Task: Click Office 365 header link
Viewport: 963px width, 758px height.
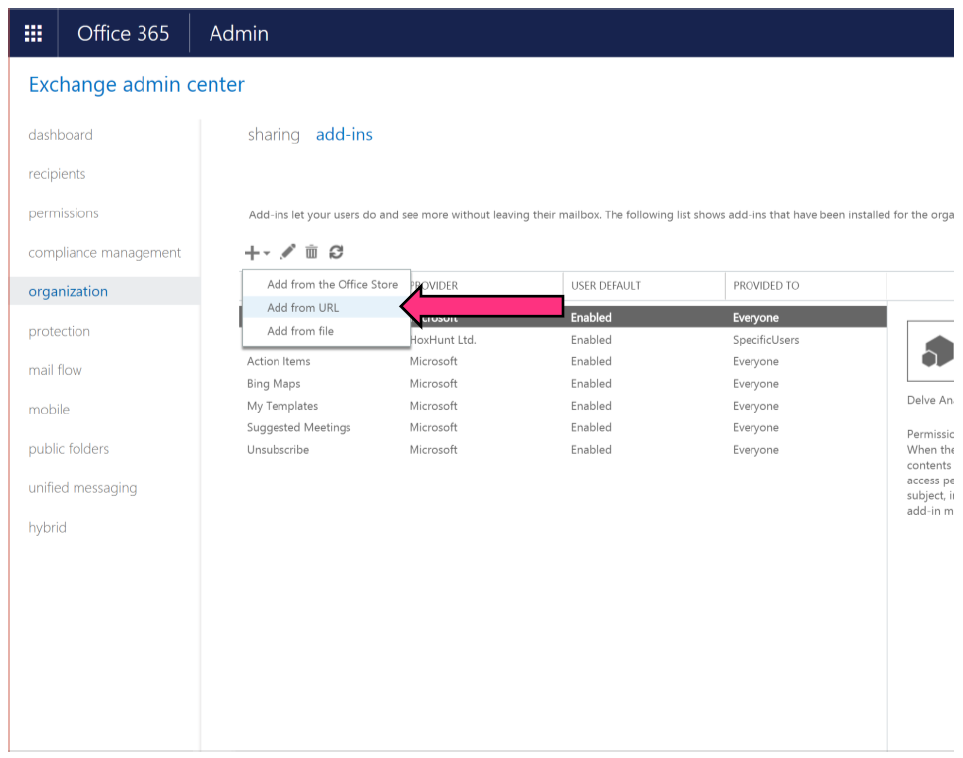Action: [123, 33]
